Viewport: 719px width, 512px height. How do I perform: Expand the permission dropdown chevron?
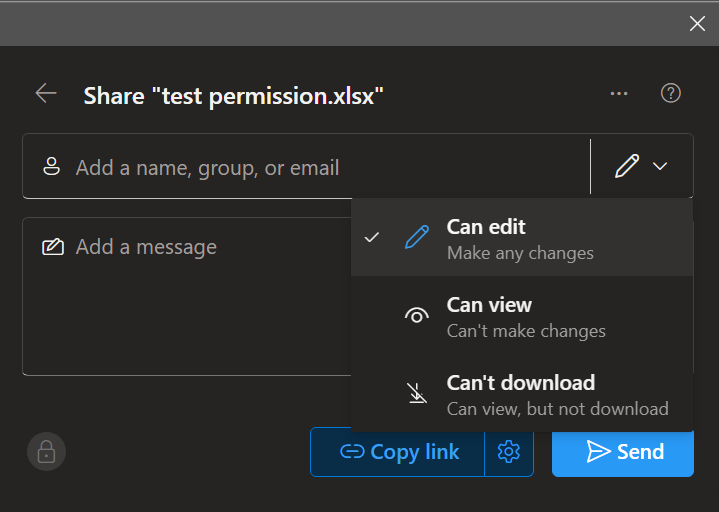coord(660,167)
